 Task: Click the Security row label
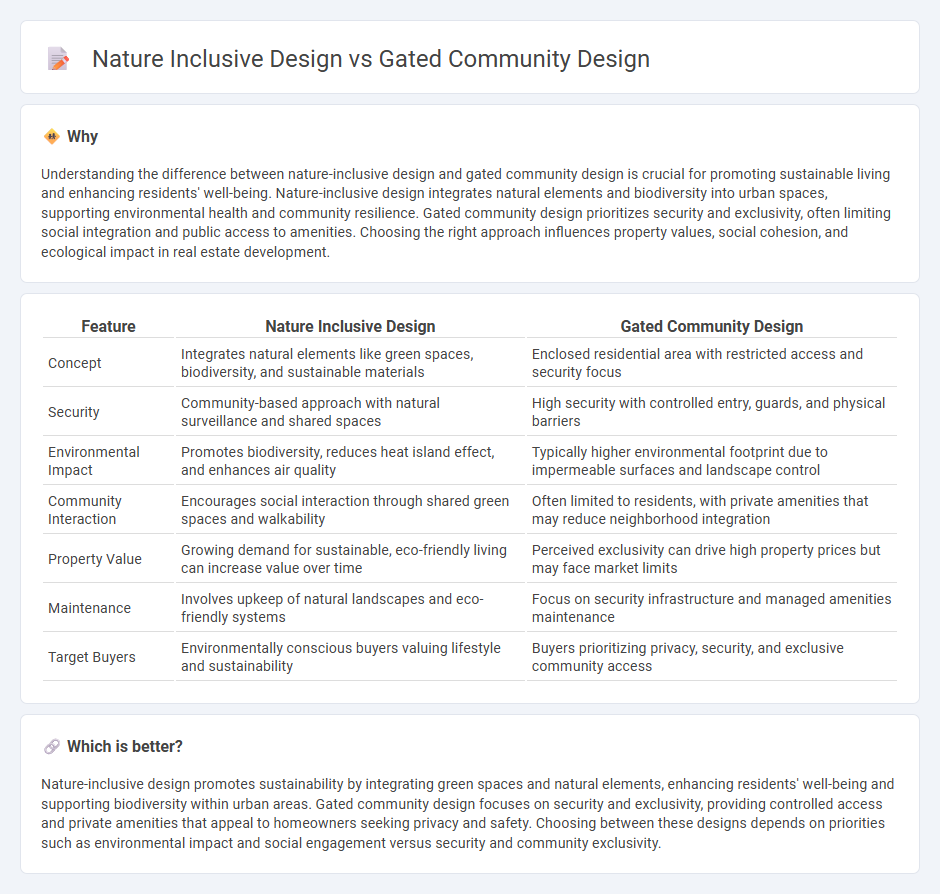74,411
